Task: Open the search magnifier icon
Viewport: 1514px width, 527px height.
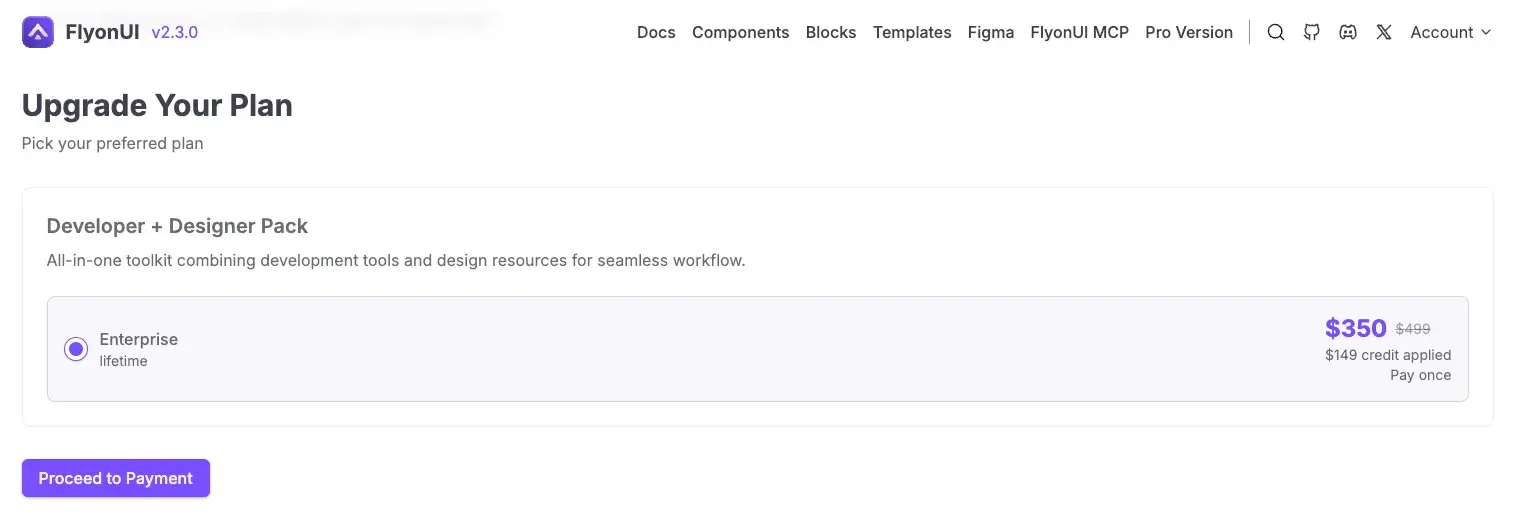Action: [x=1276, y=32]
